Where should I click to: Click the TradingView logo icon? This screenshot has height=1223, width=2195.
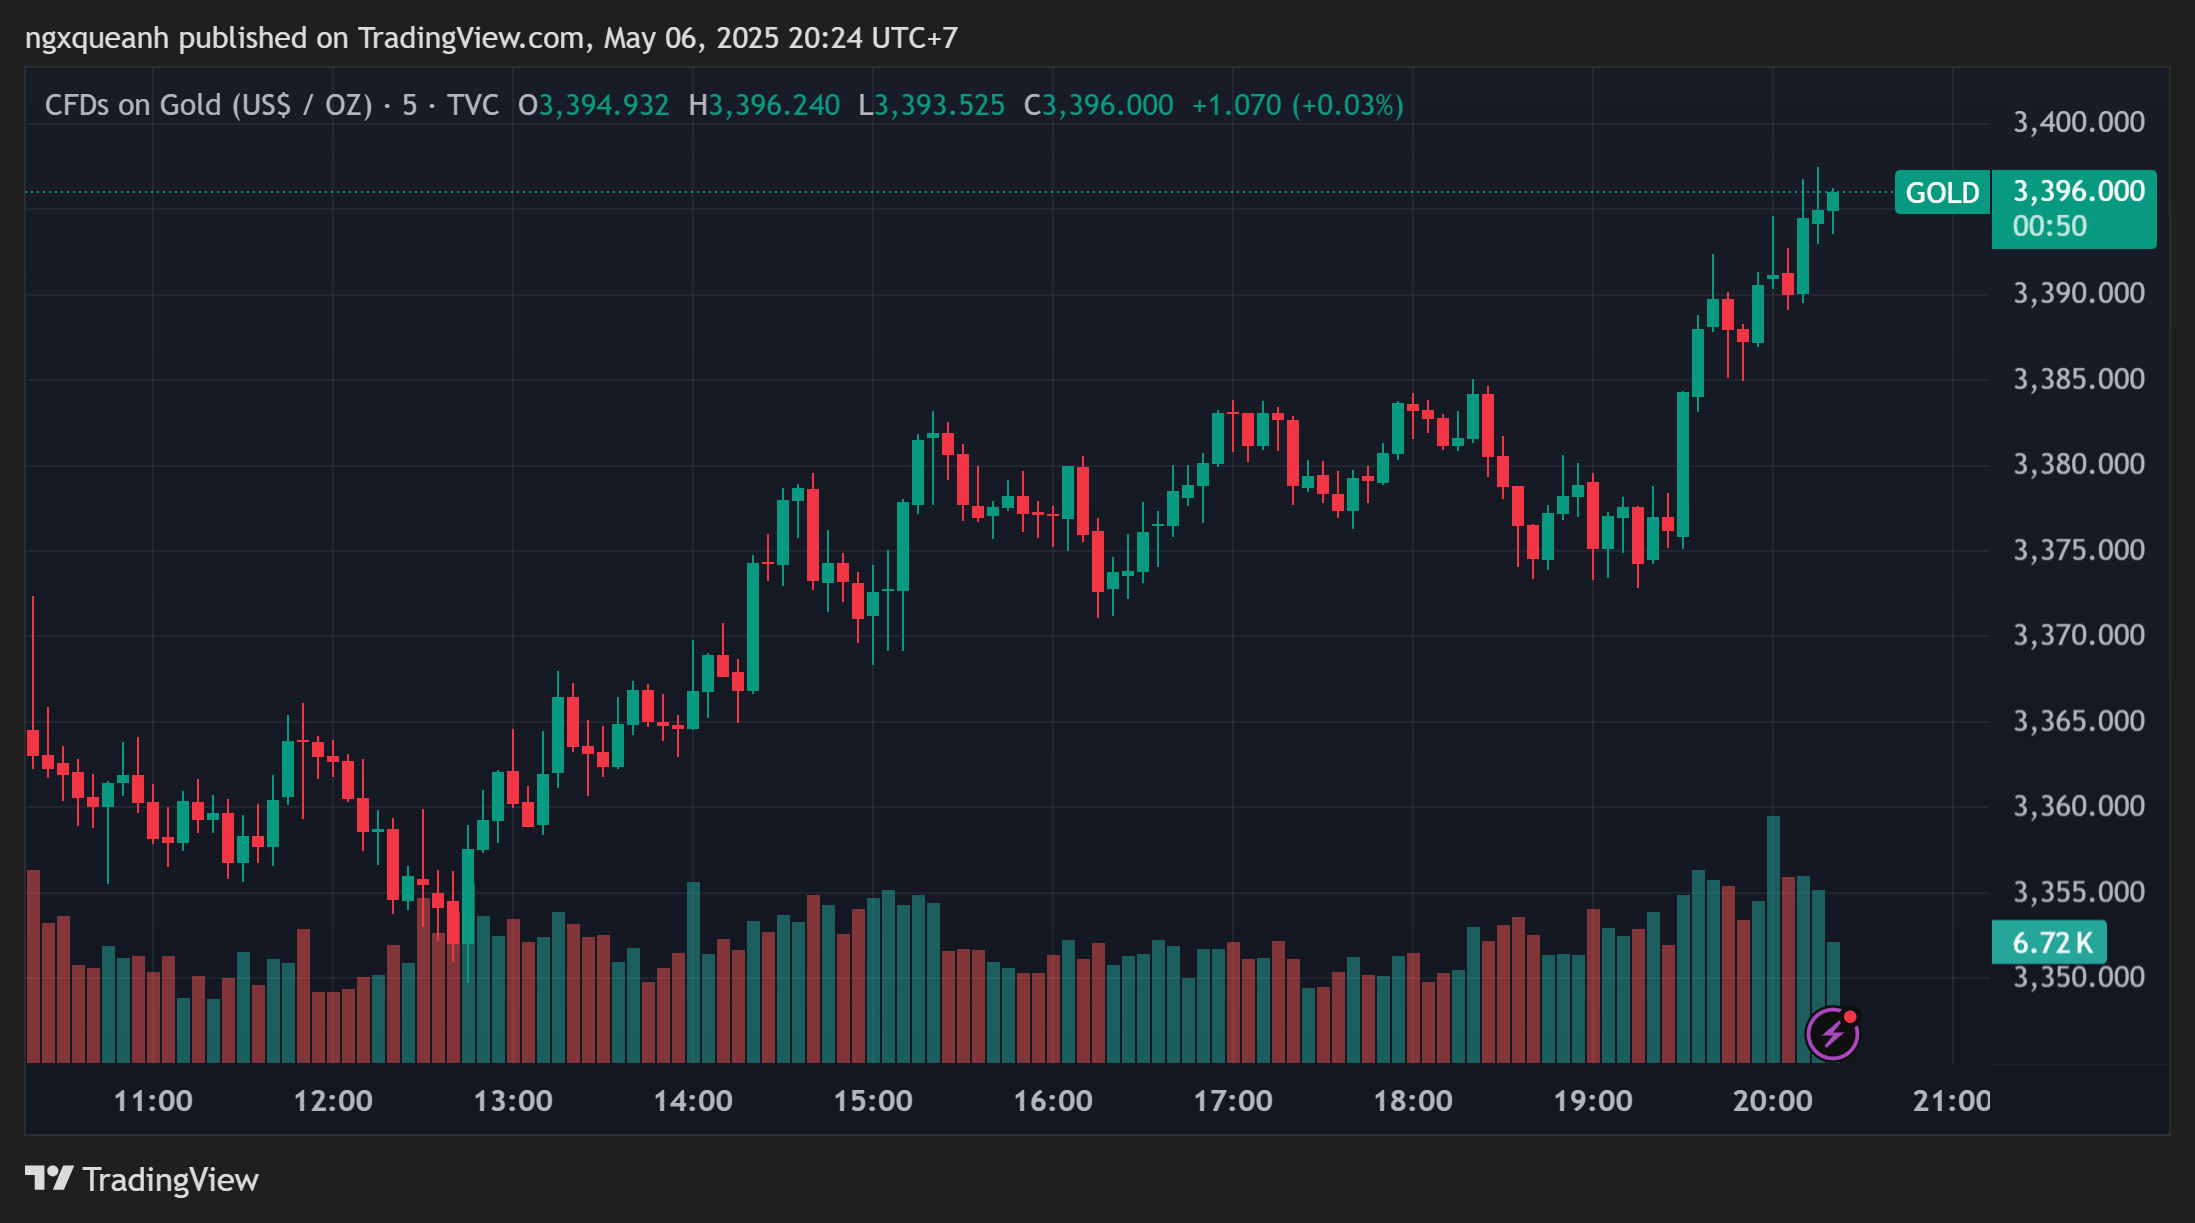coord(49,1178)
